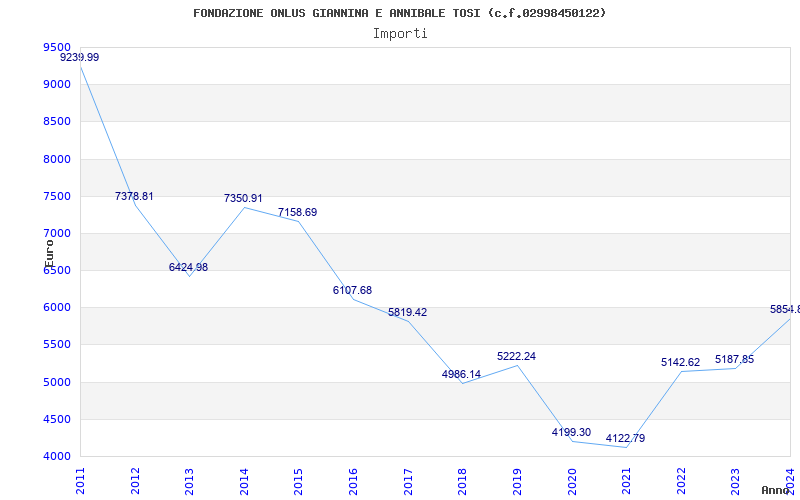Select the 2014 year axis label
Screen dimensions: 800x500
point(244,481)
